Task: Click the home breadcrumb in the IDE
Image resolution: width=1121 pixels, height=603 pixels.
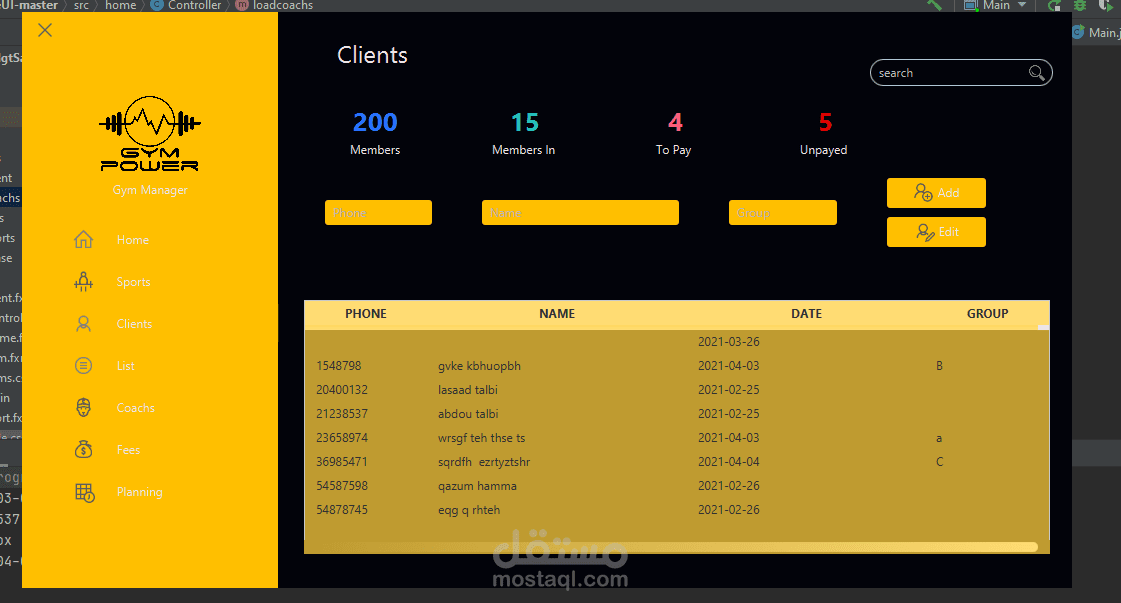Action: tap(121, 5)
